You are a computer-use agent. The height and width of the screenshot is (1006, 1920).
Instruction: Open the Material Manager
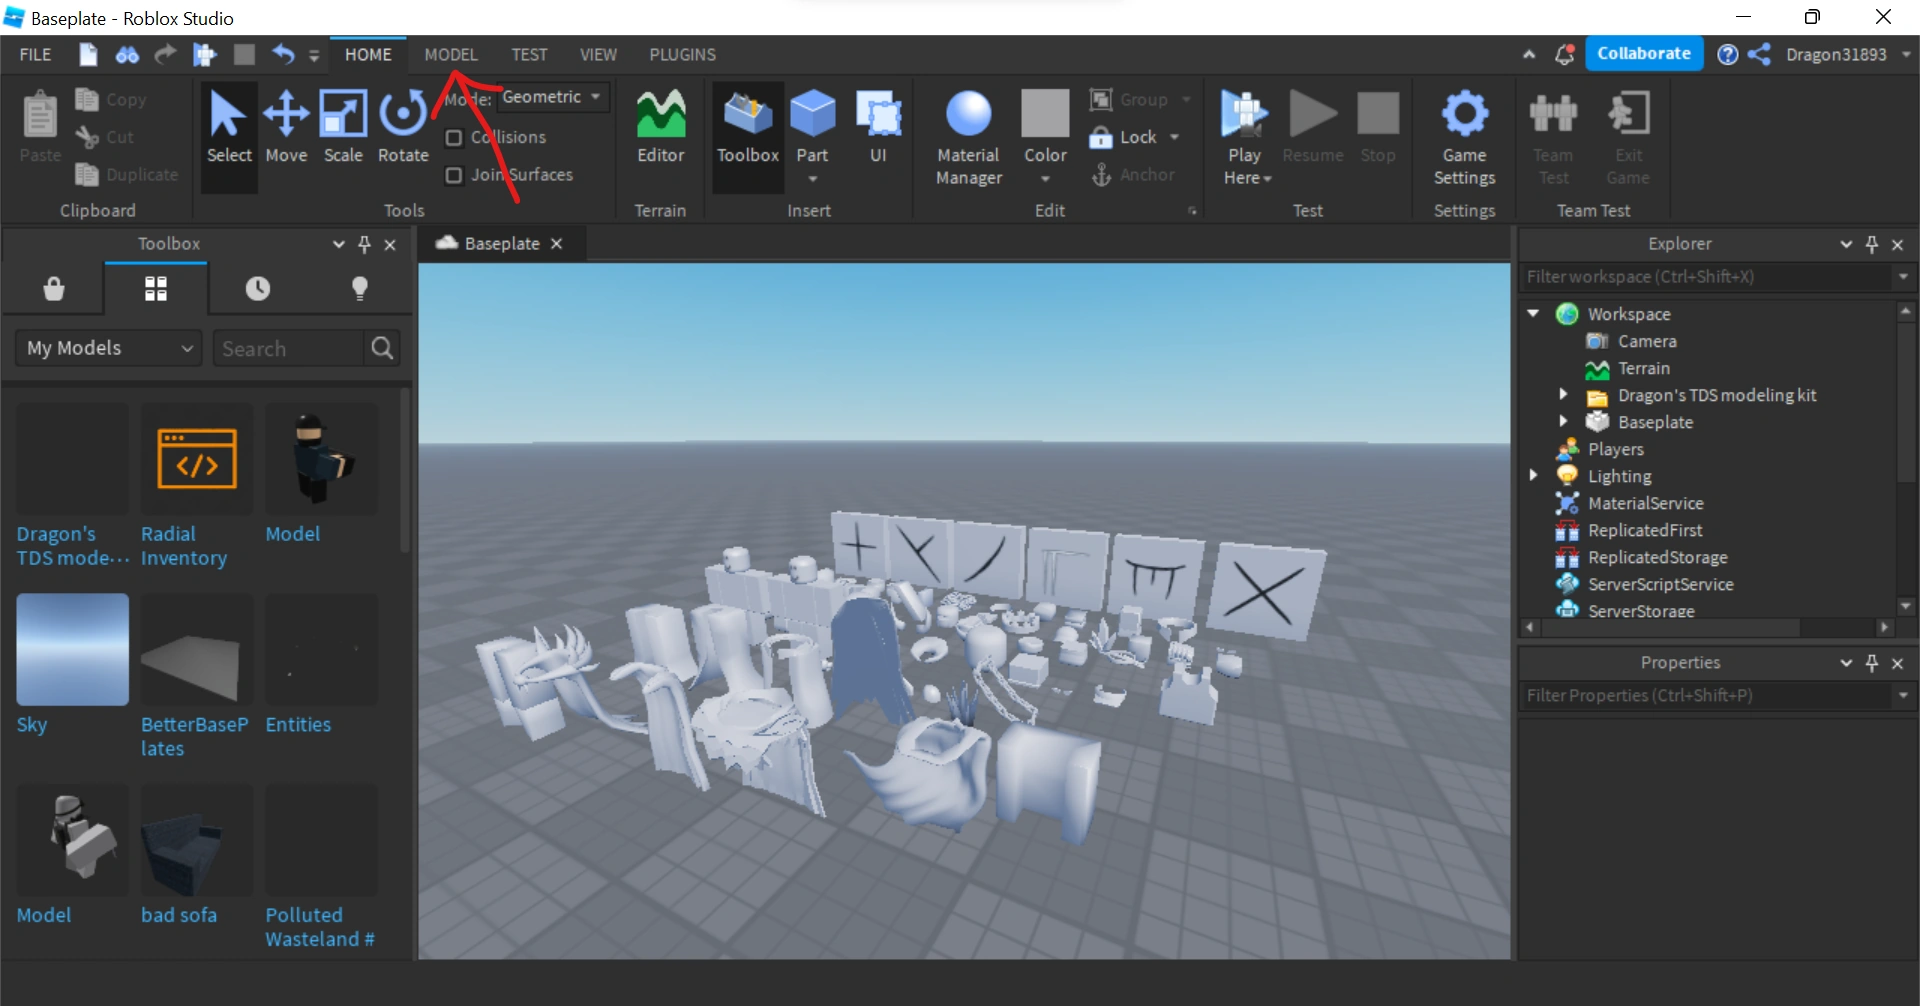click(x=968, y=137)
